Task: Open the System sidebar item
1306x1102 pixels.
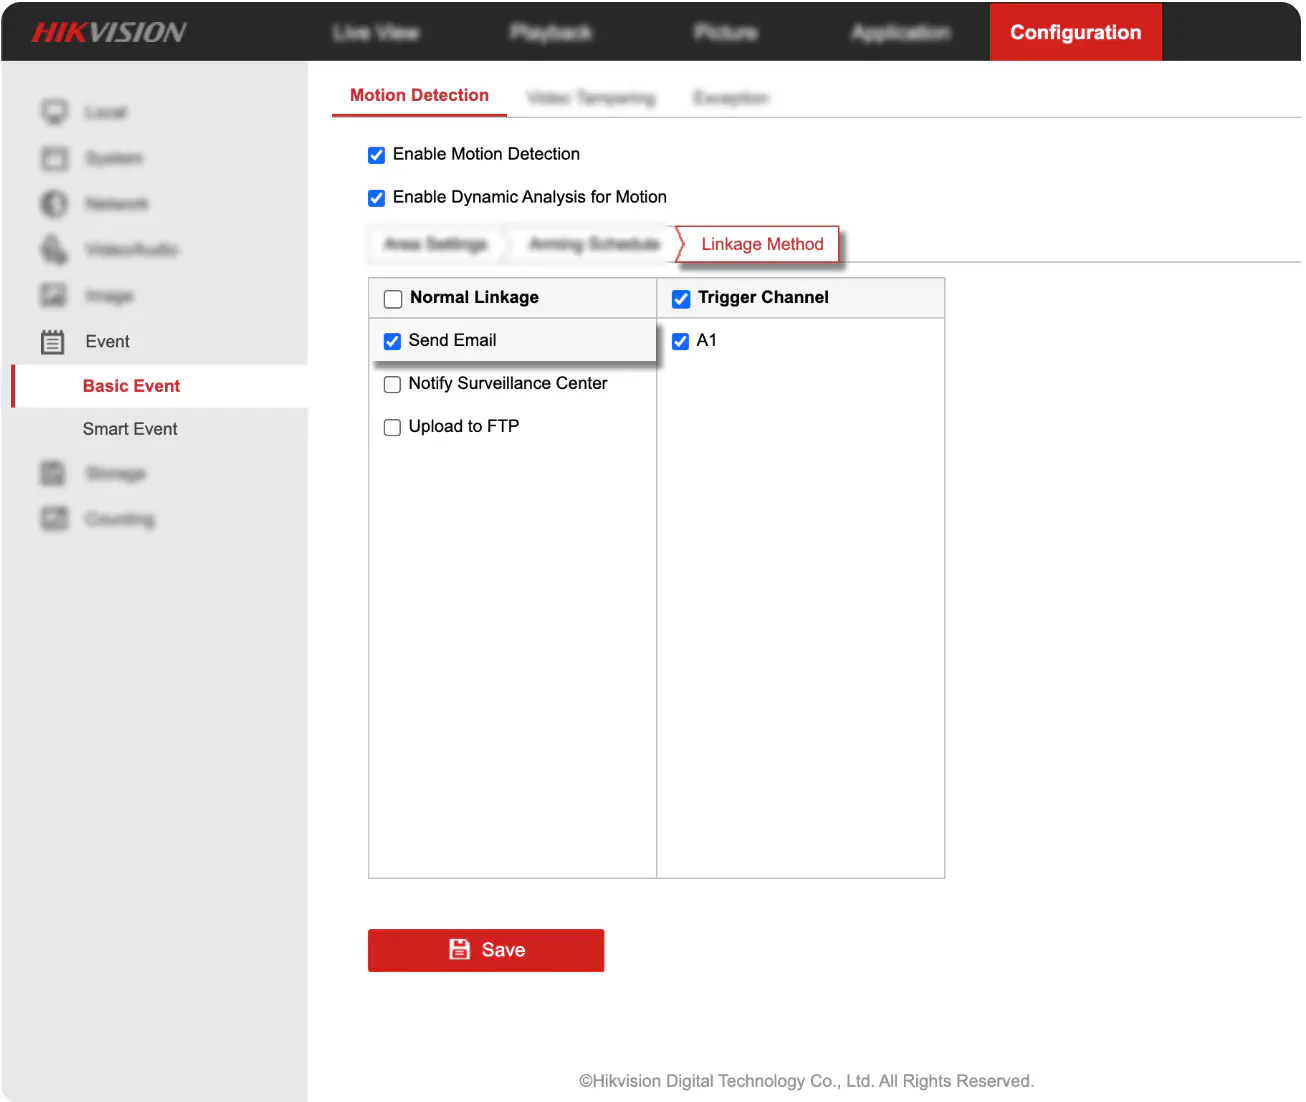Action: pyautogui.click(x=113, y=158)
